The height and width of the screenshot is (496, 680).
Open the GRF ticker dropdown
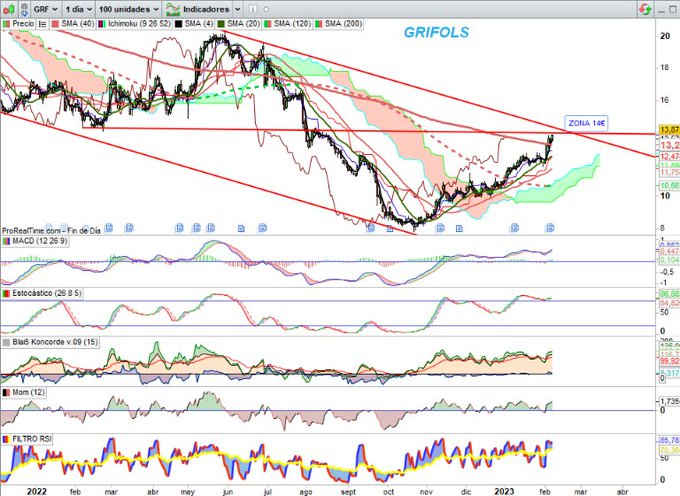(45, 9)
